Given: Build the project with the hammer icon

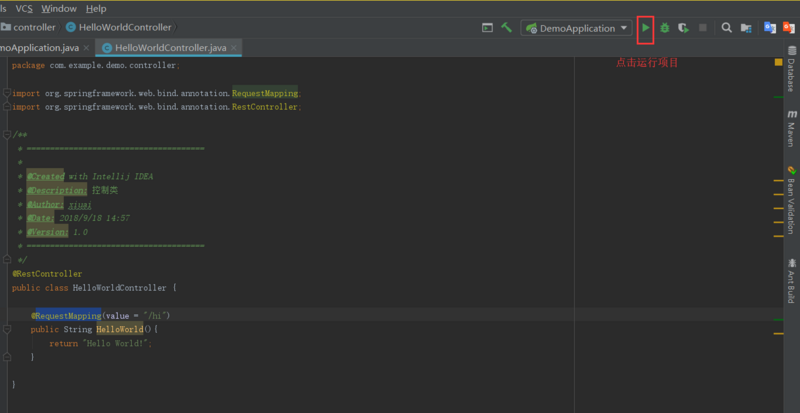Looking at the screenshot, I should (x=507, y=28).
